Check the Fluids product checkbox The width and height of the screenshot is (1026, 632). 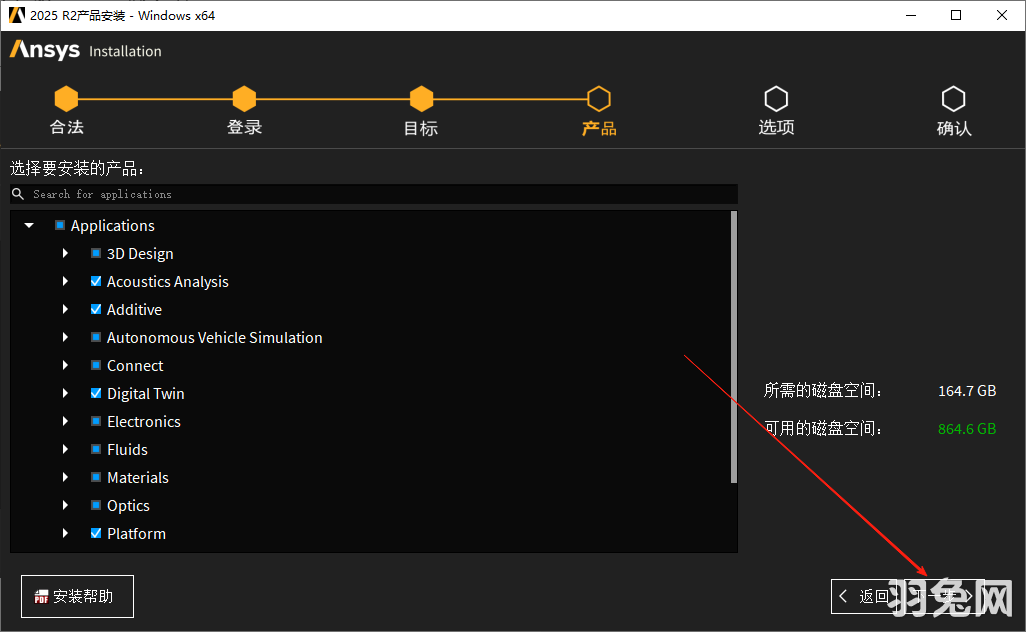tap(96, 449)
